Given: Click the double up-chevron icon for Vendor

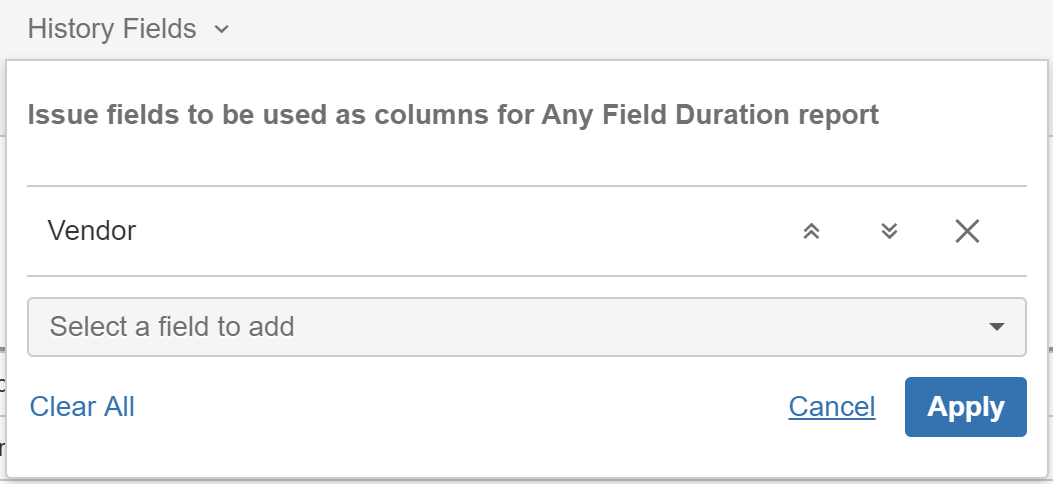Looking at the screenshot, I should [811, 232].
